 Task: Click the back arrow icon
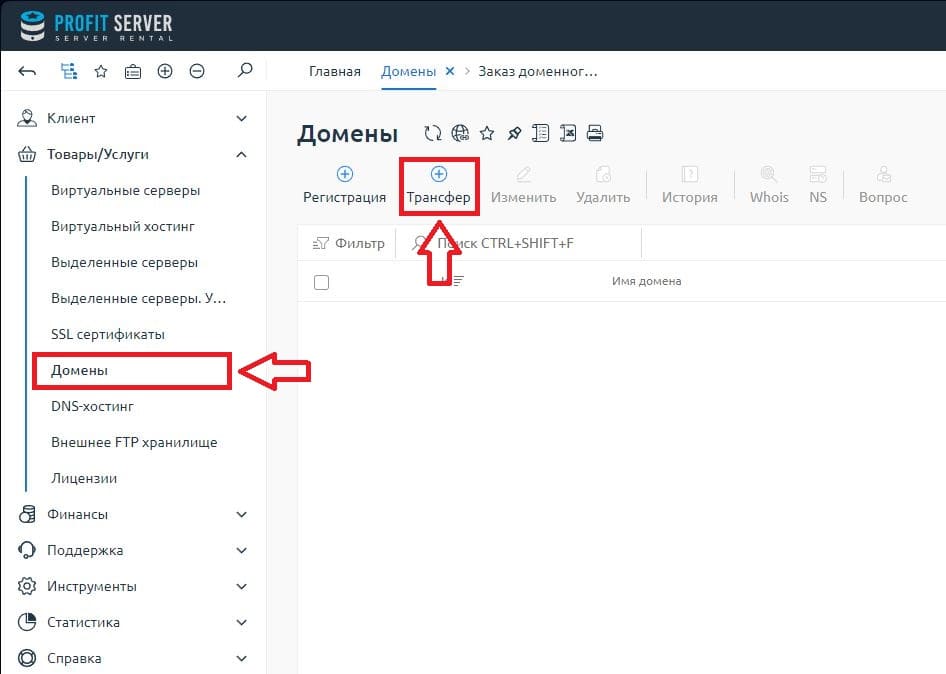coord(27,72)
